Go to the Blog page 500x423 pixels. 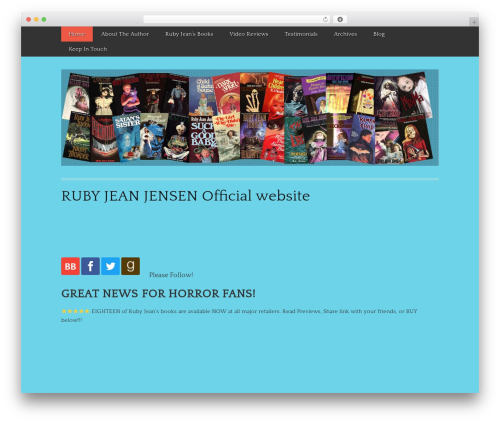pos(379,34)
